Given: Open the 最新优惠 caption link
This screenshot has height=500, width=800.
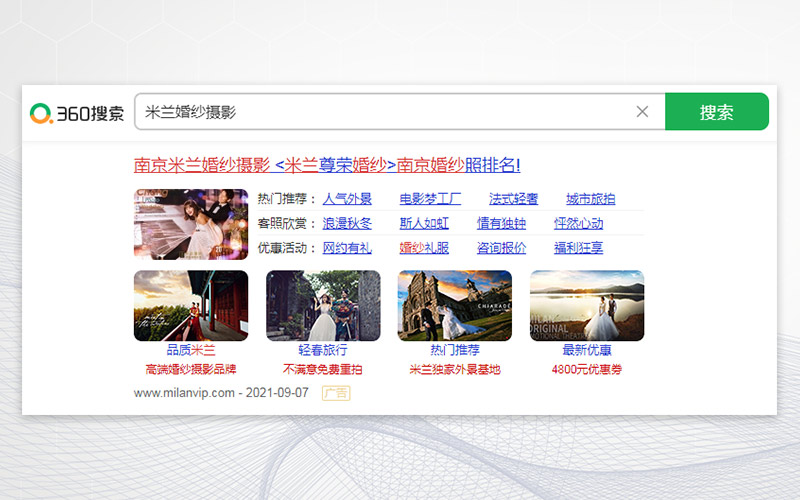Looking at the screenshot, I should coord(587,350).
